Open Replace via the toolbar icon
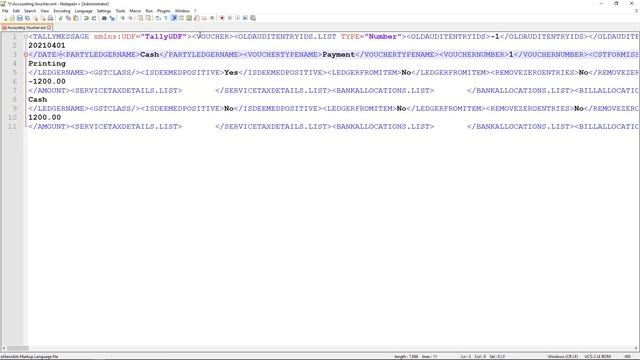This screenshot has height=360, width=640. tap(112, 18)
